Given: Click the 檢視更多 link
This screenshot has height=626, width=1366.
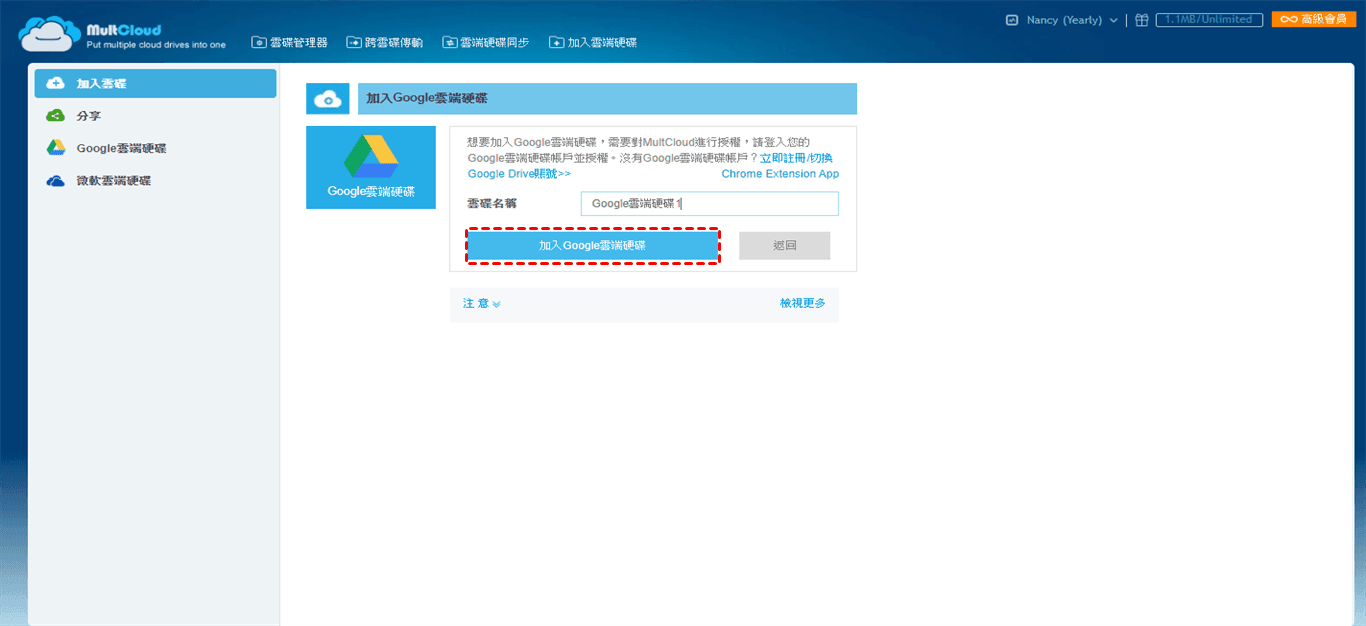Looking at the screenshot, I should pyautogui.click(x=803, y=303).
